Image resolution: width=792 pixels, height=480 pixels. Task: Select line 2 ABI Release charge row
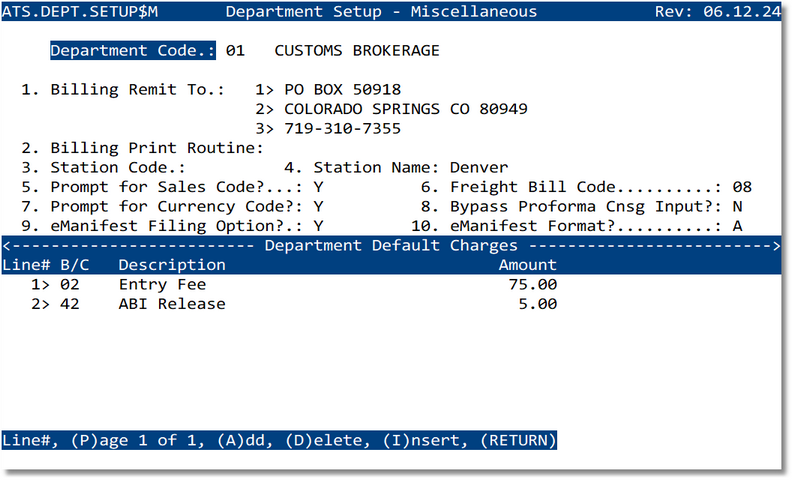tap(172, 304)
